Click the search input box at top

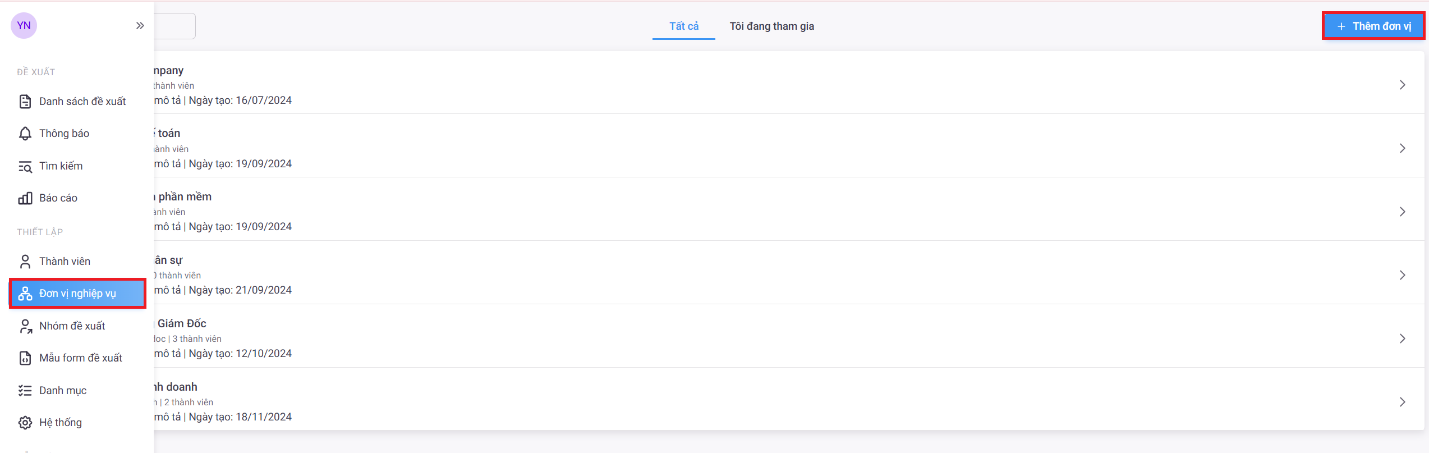[x=175, y=26]
